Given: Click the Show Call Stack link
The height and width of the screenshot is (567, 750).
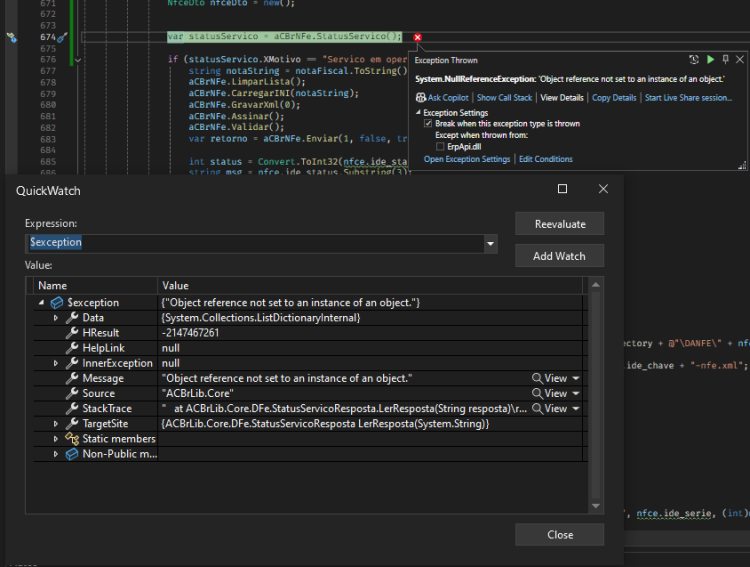Looking at the screenshot, I should click(504, 98).
